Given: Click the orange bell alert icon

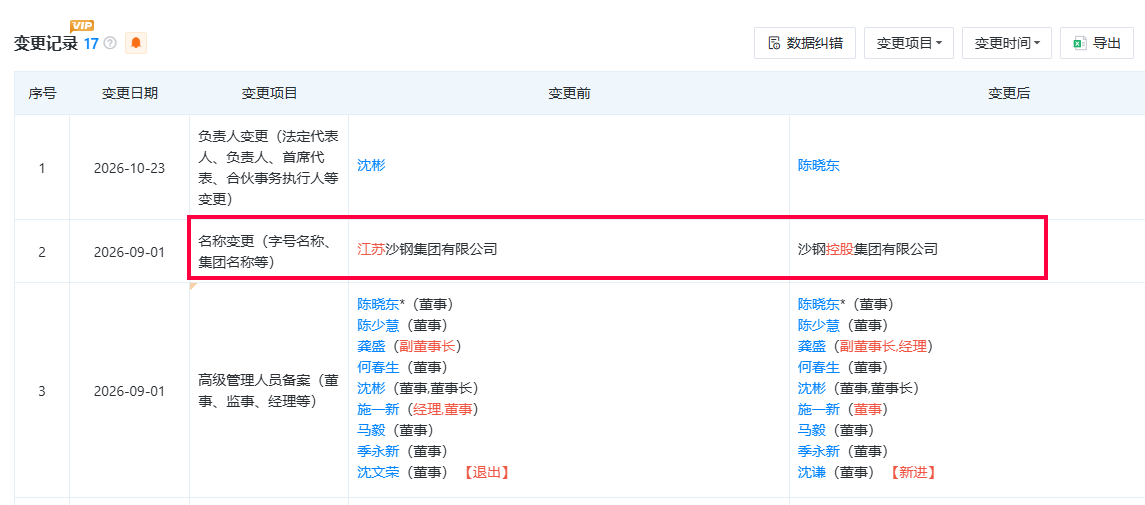Looking at the screenshot, I should point(136,43).
